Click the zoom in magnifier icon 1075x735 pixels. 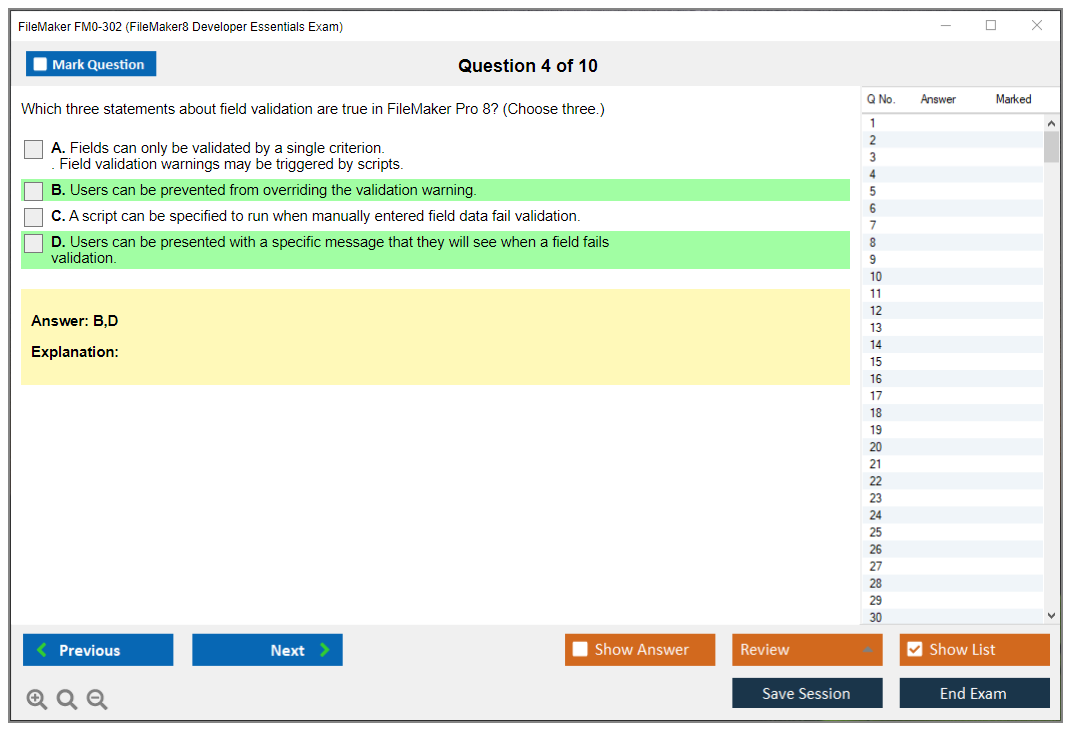point(37,700)
